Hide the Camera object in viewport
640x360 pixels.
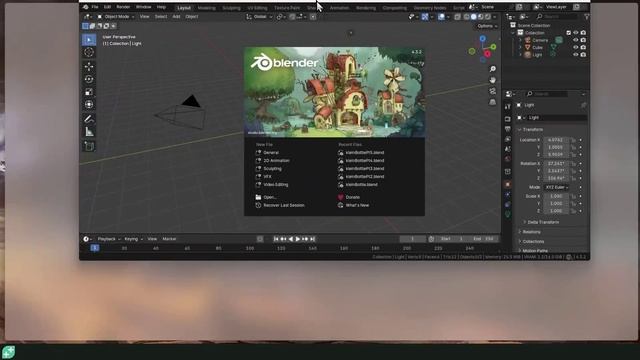tap(576, 40)
